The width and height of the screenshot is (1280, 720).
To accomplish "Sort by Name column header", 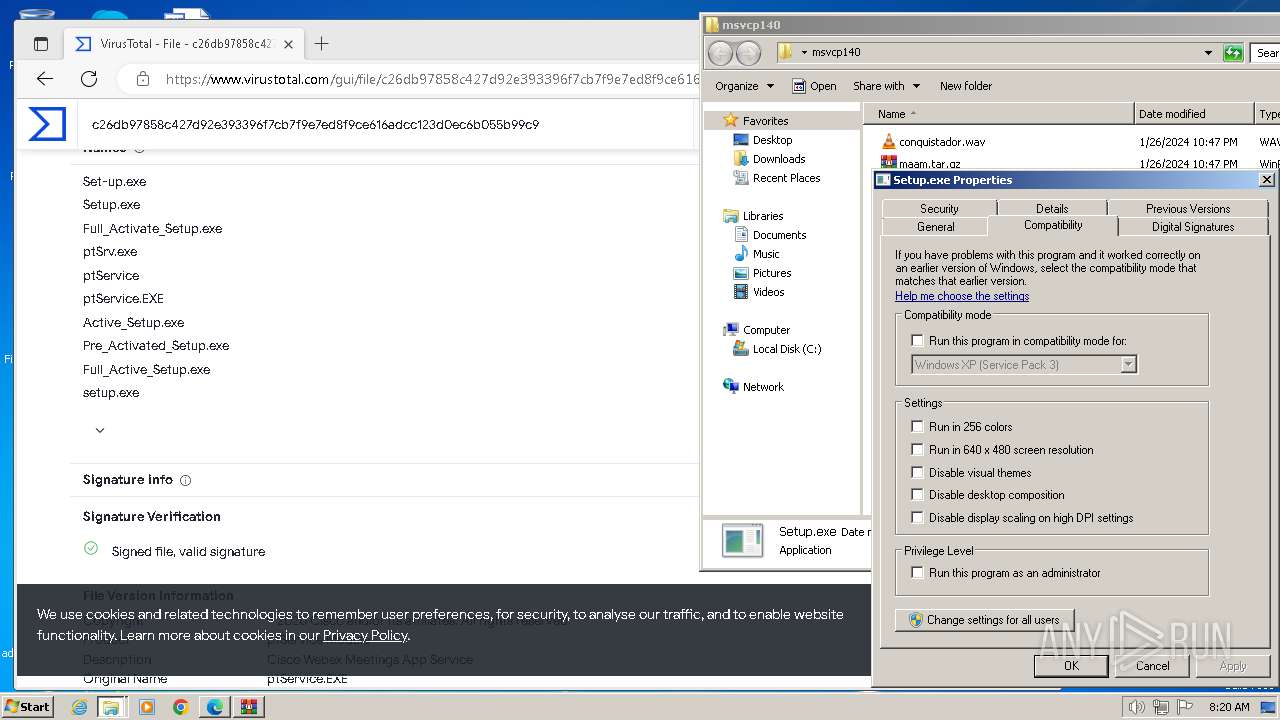I will click(999, 114).
